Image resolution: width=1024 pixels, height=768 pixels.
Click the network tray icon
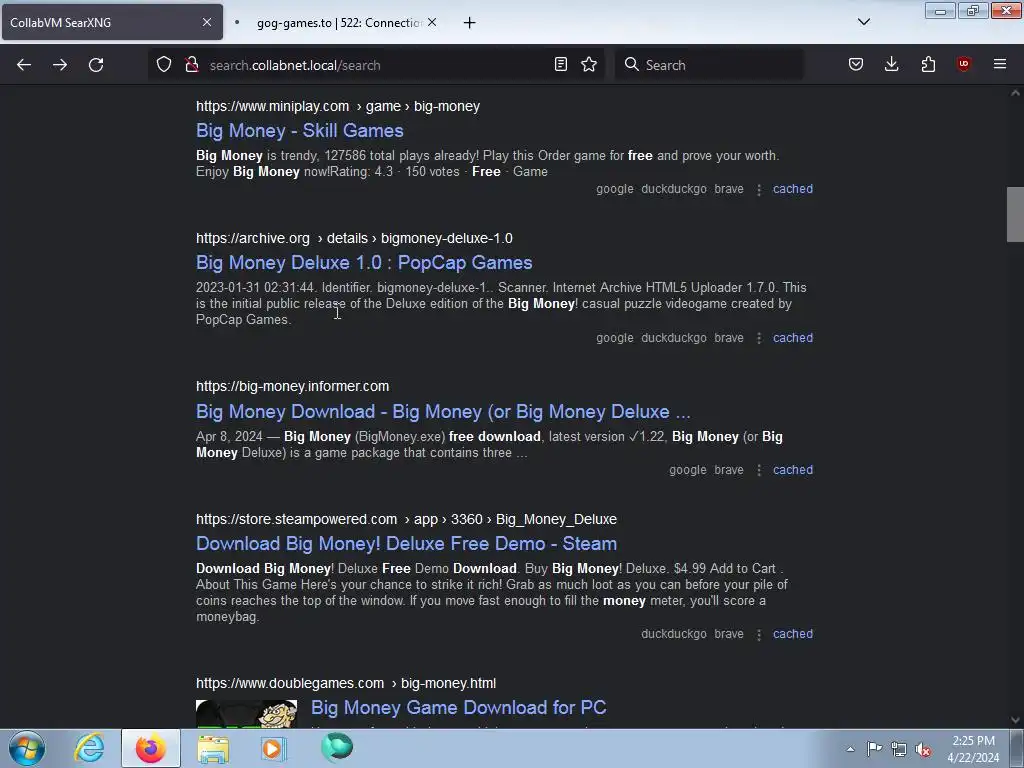pyautogui.click(x=899, y=749)
